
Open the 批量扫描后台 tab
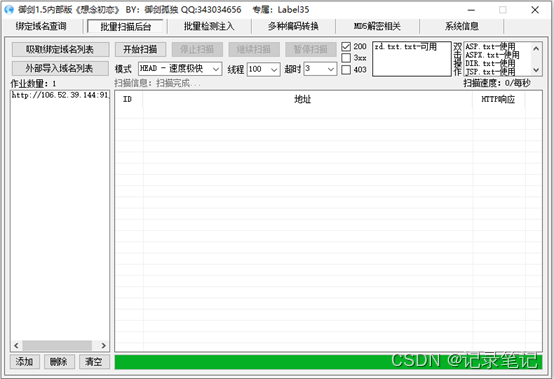(x=125, y=26)
